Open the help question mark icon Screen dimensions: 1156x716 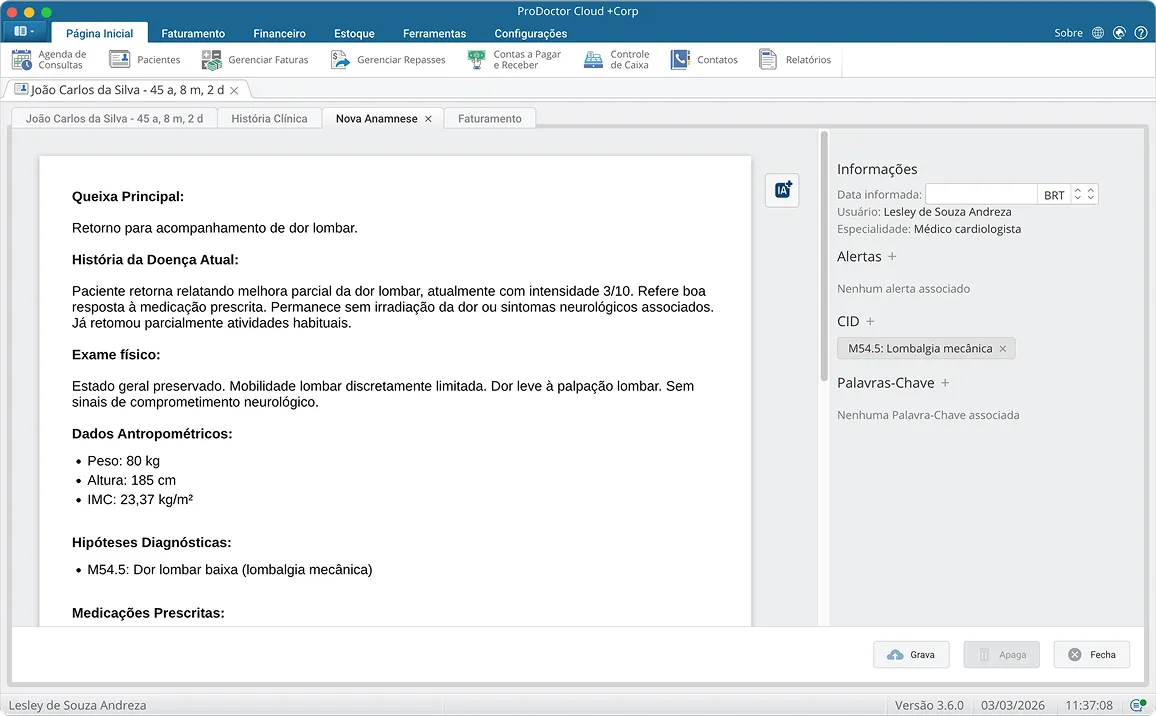click(1140, 32)
